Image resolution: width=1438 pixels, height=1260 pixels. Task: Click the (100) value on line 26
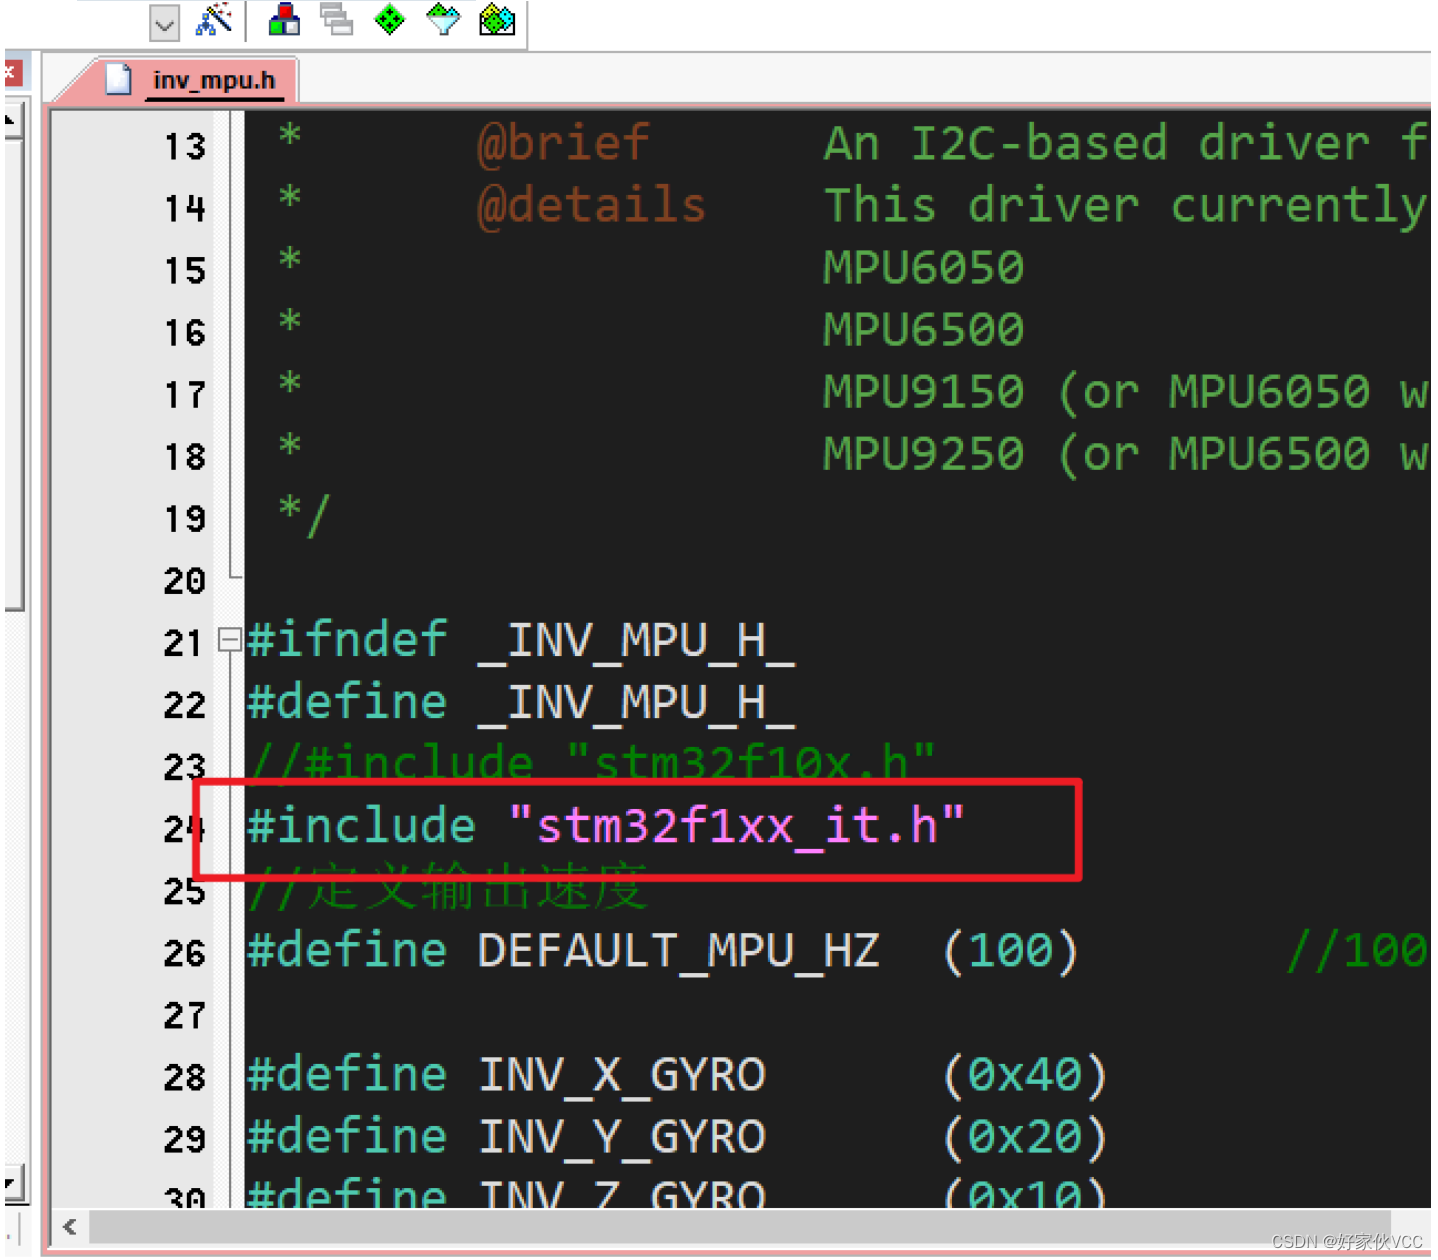(x=1010, y=950)
